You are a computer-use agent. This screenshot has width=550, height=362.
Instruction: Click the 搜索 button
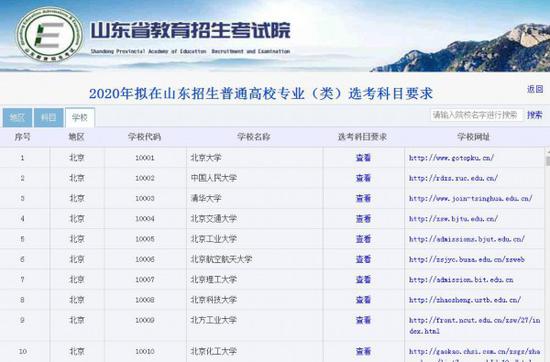coord(535,115)
